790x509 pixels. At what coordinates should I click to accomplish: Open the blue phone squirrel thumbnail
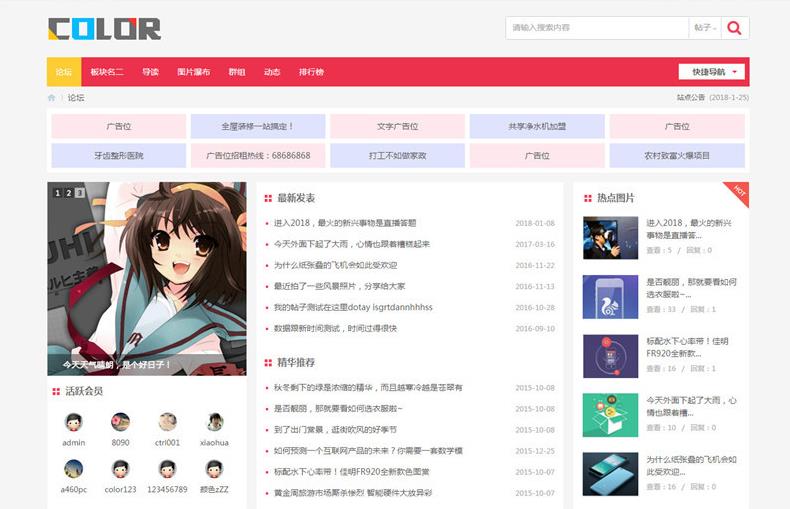click(611, 297)
